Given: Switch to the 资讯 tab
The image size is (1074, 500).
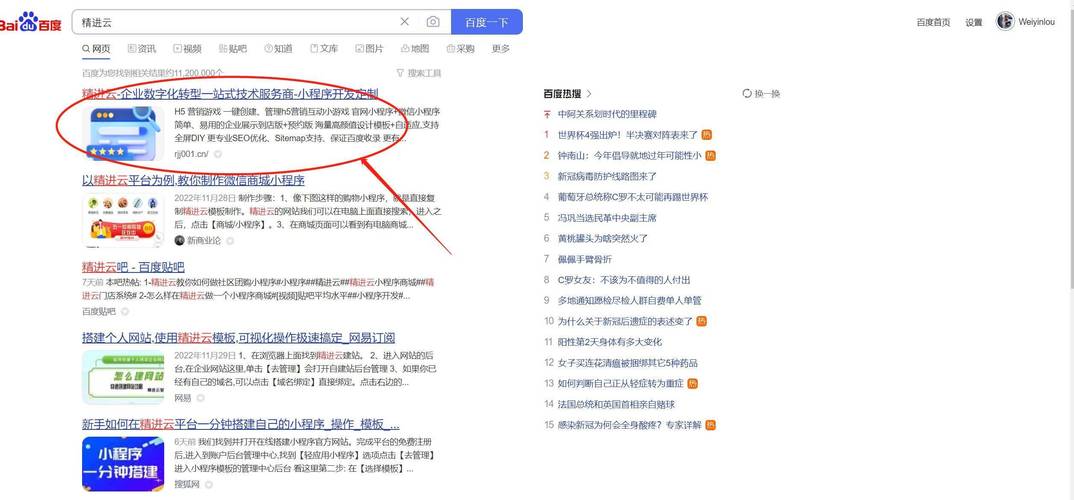Looking at the screenshot, I should (x=142, y=49).
